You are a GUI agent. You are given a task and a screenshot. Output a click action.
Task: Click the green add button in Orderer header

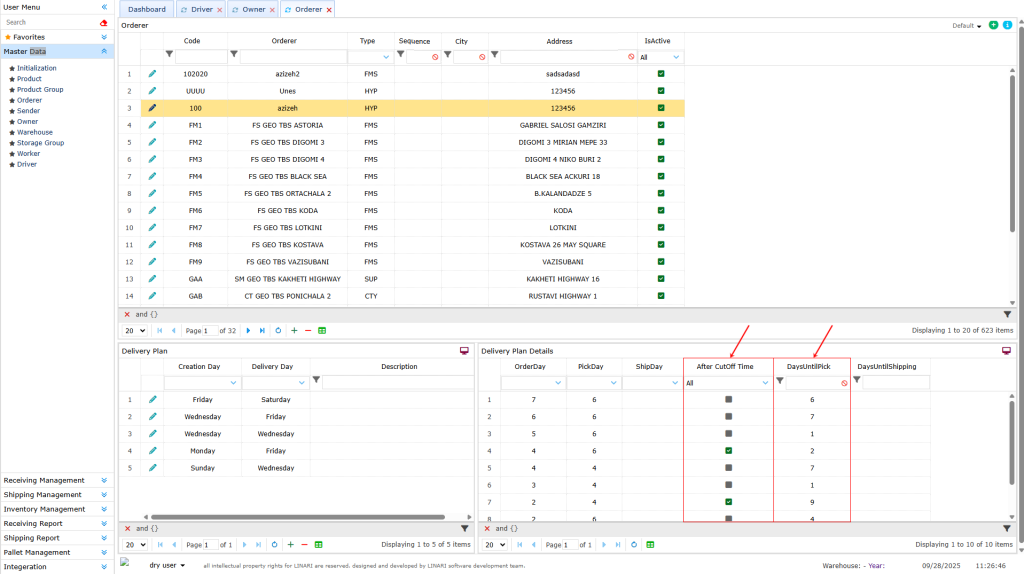(x=993, y=25)
